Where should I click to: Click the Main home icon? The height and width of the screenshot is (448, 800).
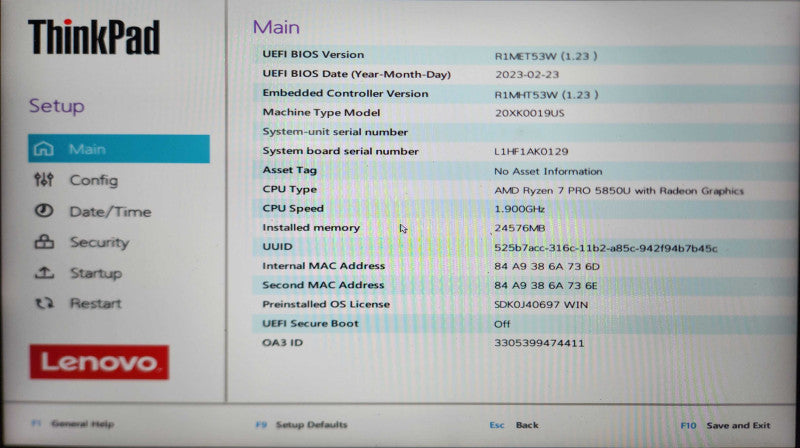pos(43,149)
